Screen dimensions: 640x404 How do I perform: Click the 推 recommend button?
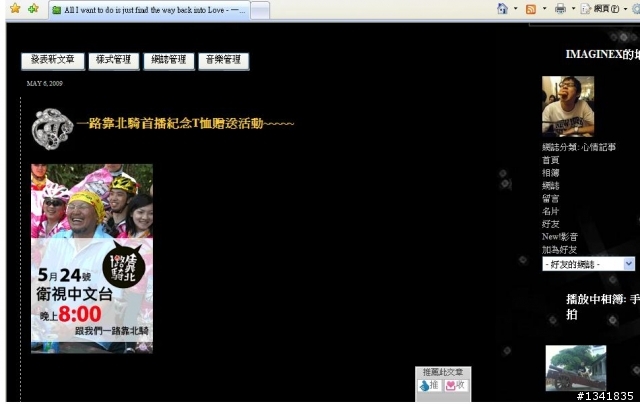coord(429,385)
